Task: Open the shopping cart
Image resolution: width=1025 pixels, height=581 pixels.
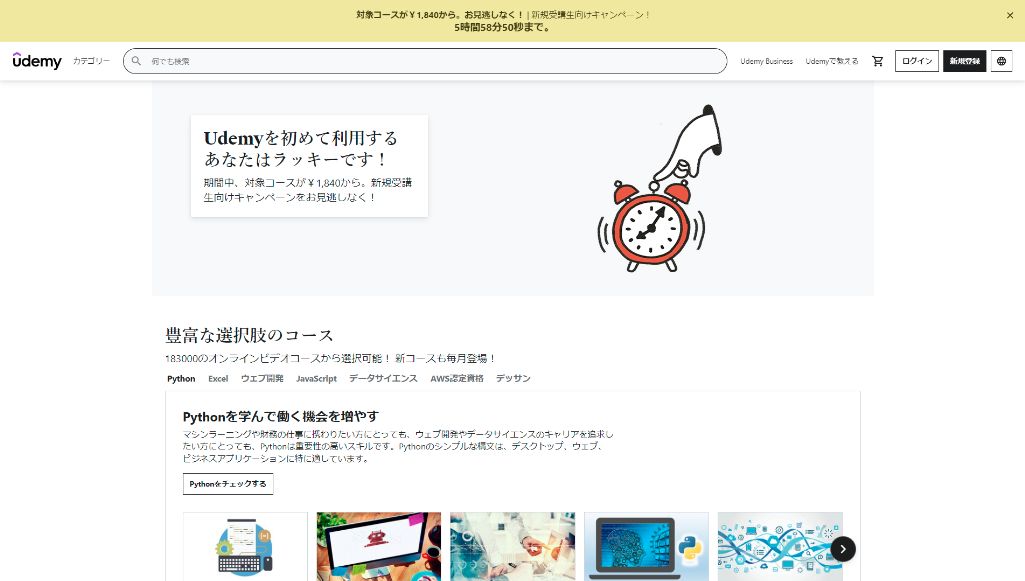Action: 878,61
